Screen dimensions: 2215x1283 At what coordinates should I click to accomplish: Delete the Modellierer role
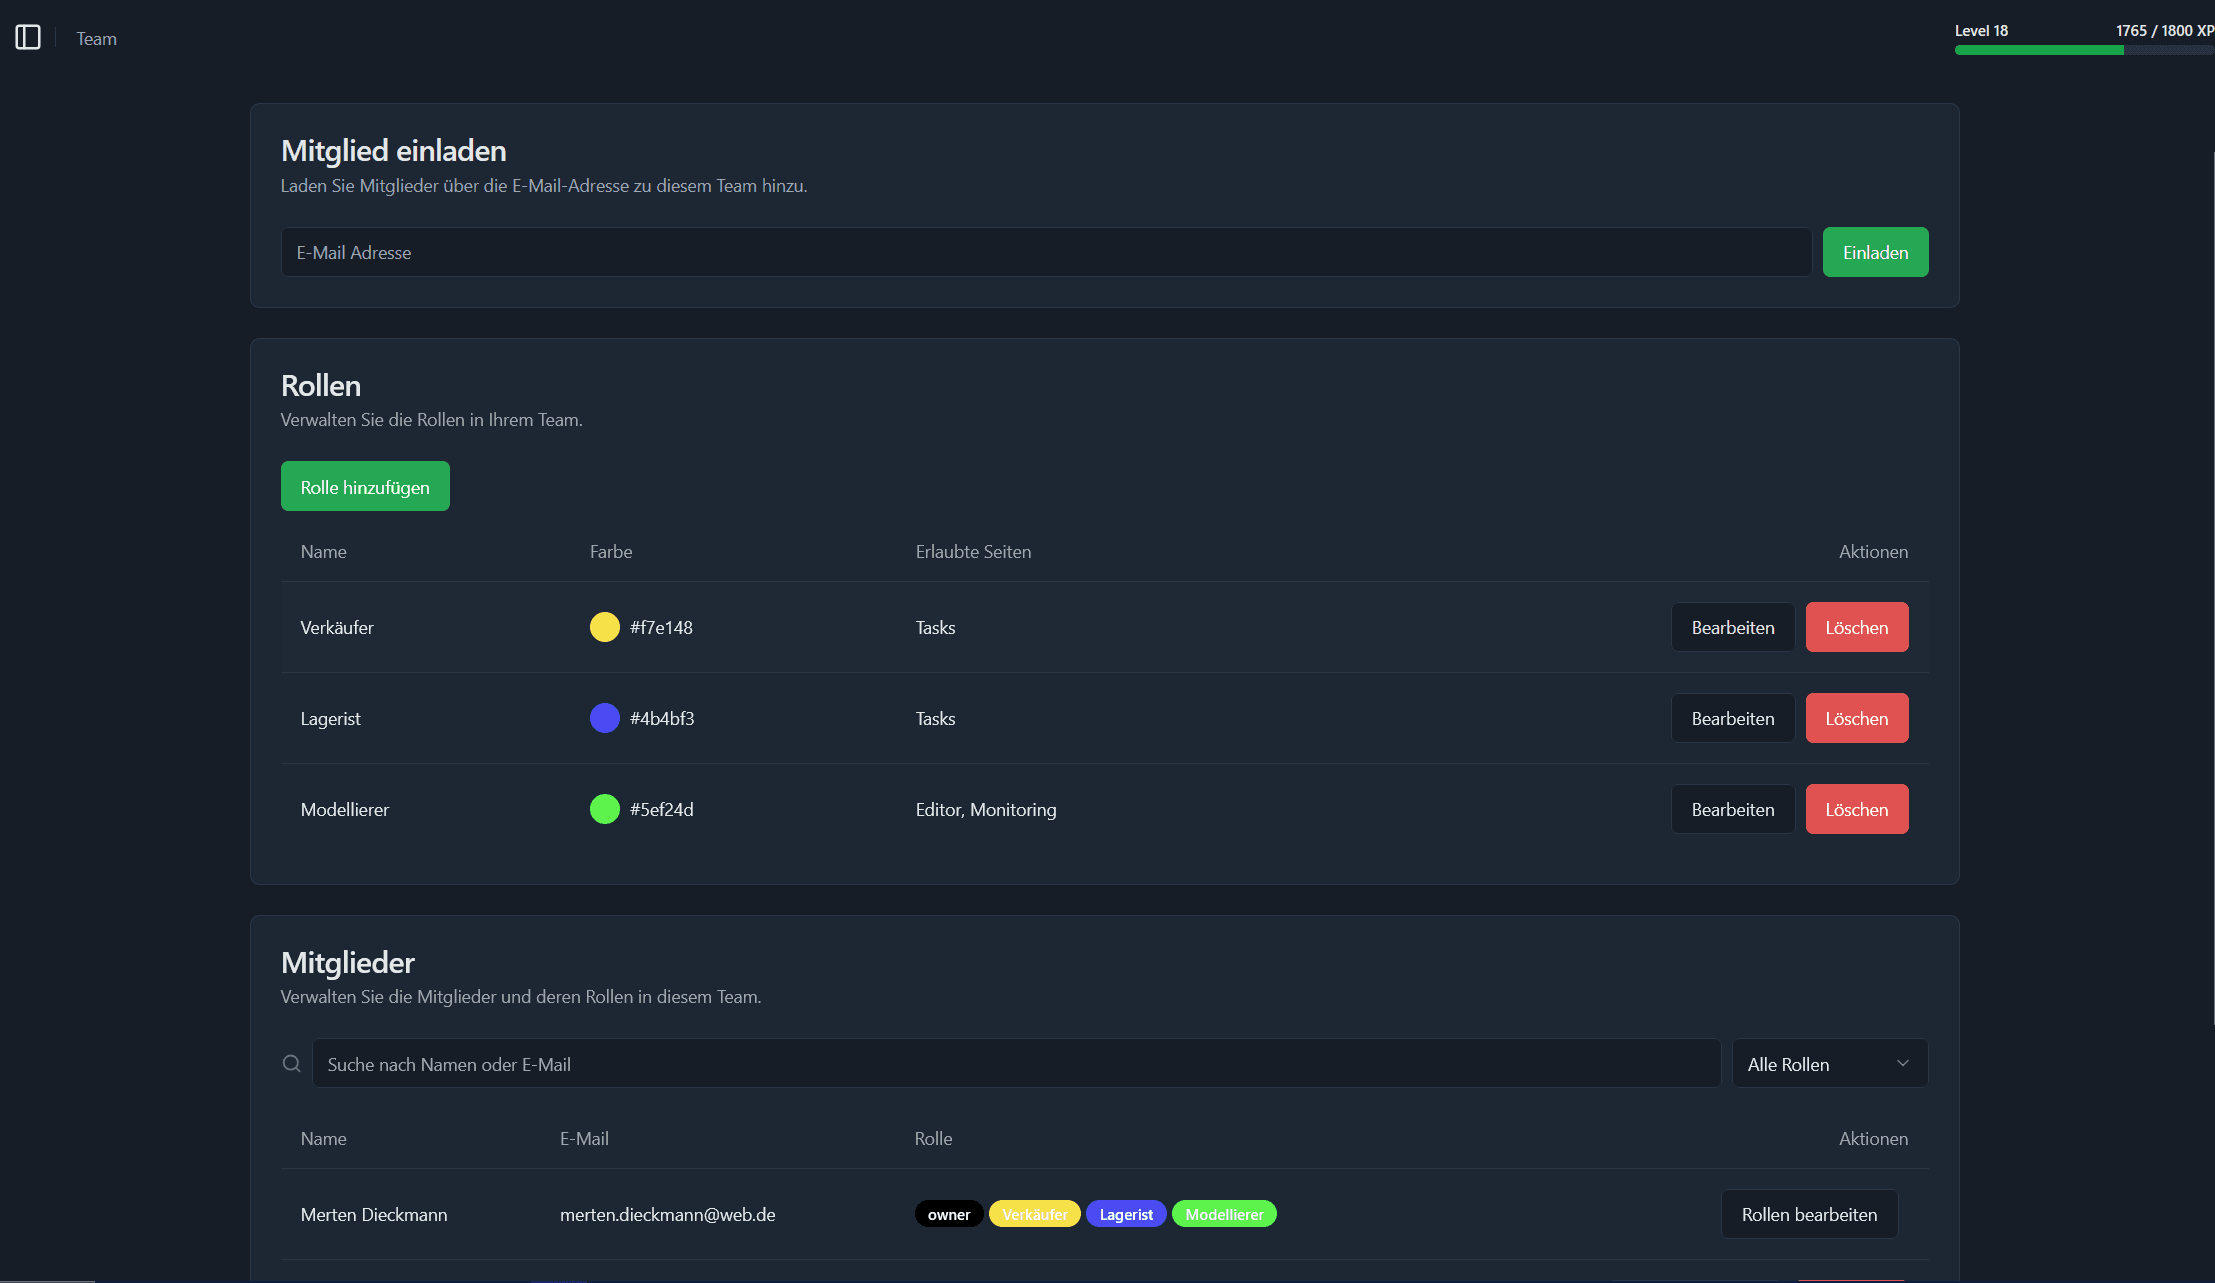(1857, 809)
